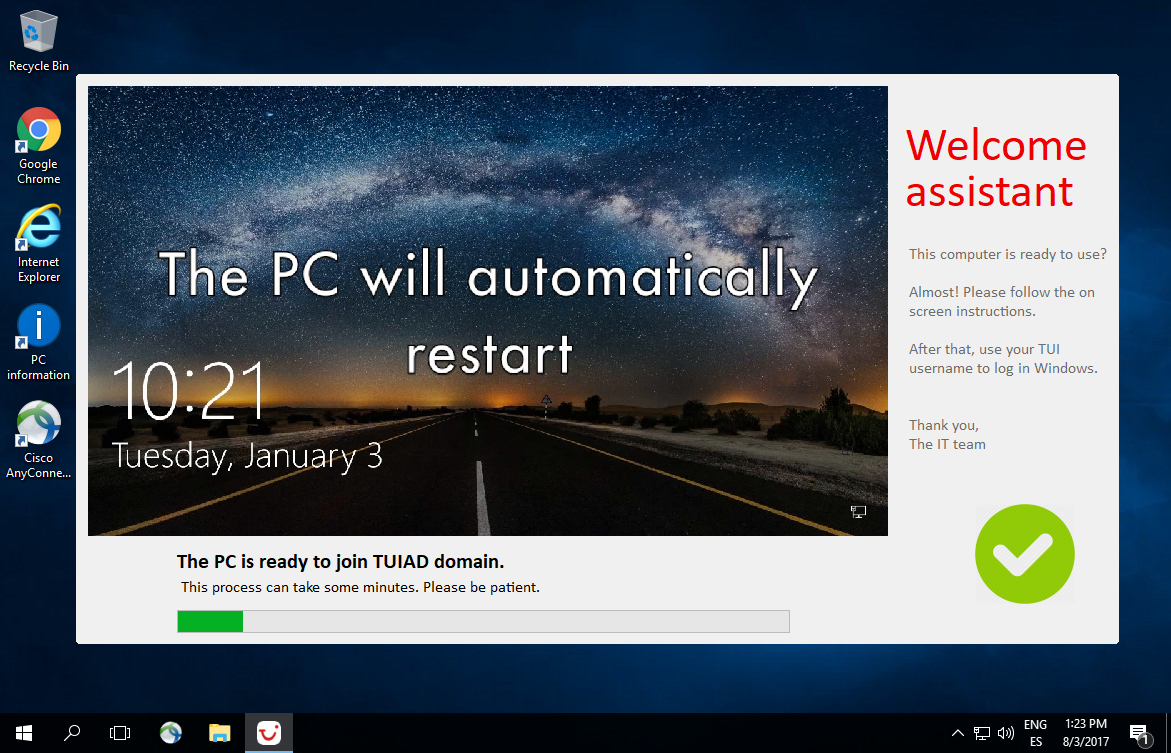Click "This computer is ready to use?" text
1171x753 pixels.
(x=1007, y=254)
